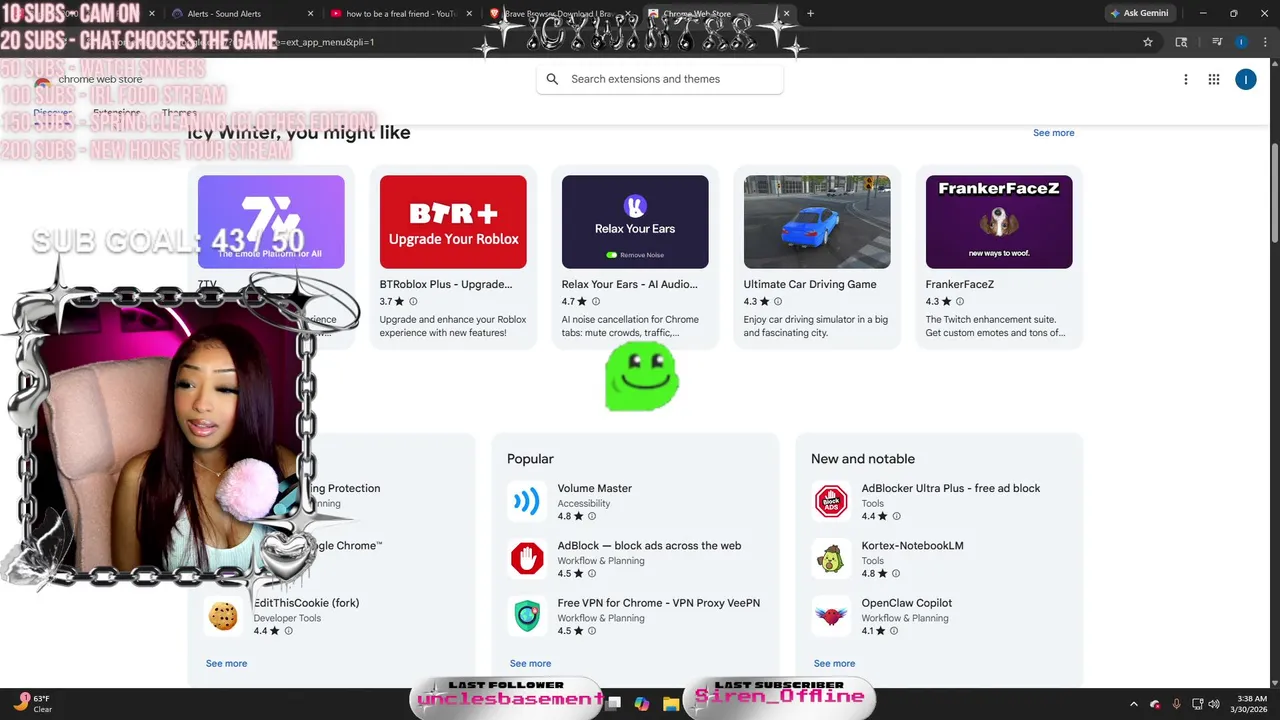Open 'AdBlock — block ads across the web' title

coord(649,546)
